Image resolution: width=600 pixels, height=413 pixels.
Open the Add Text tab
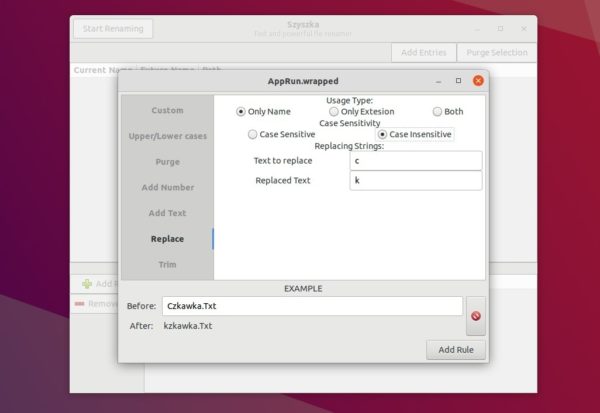pos(167,213)
